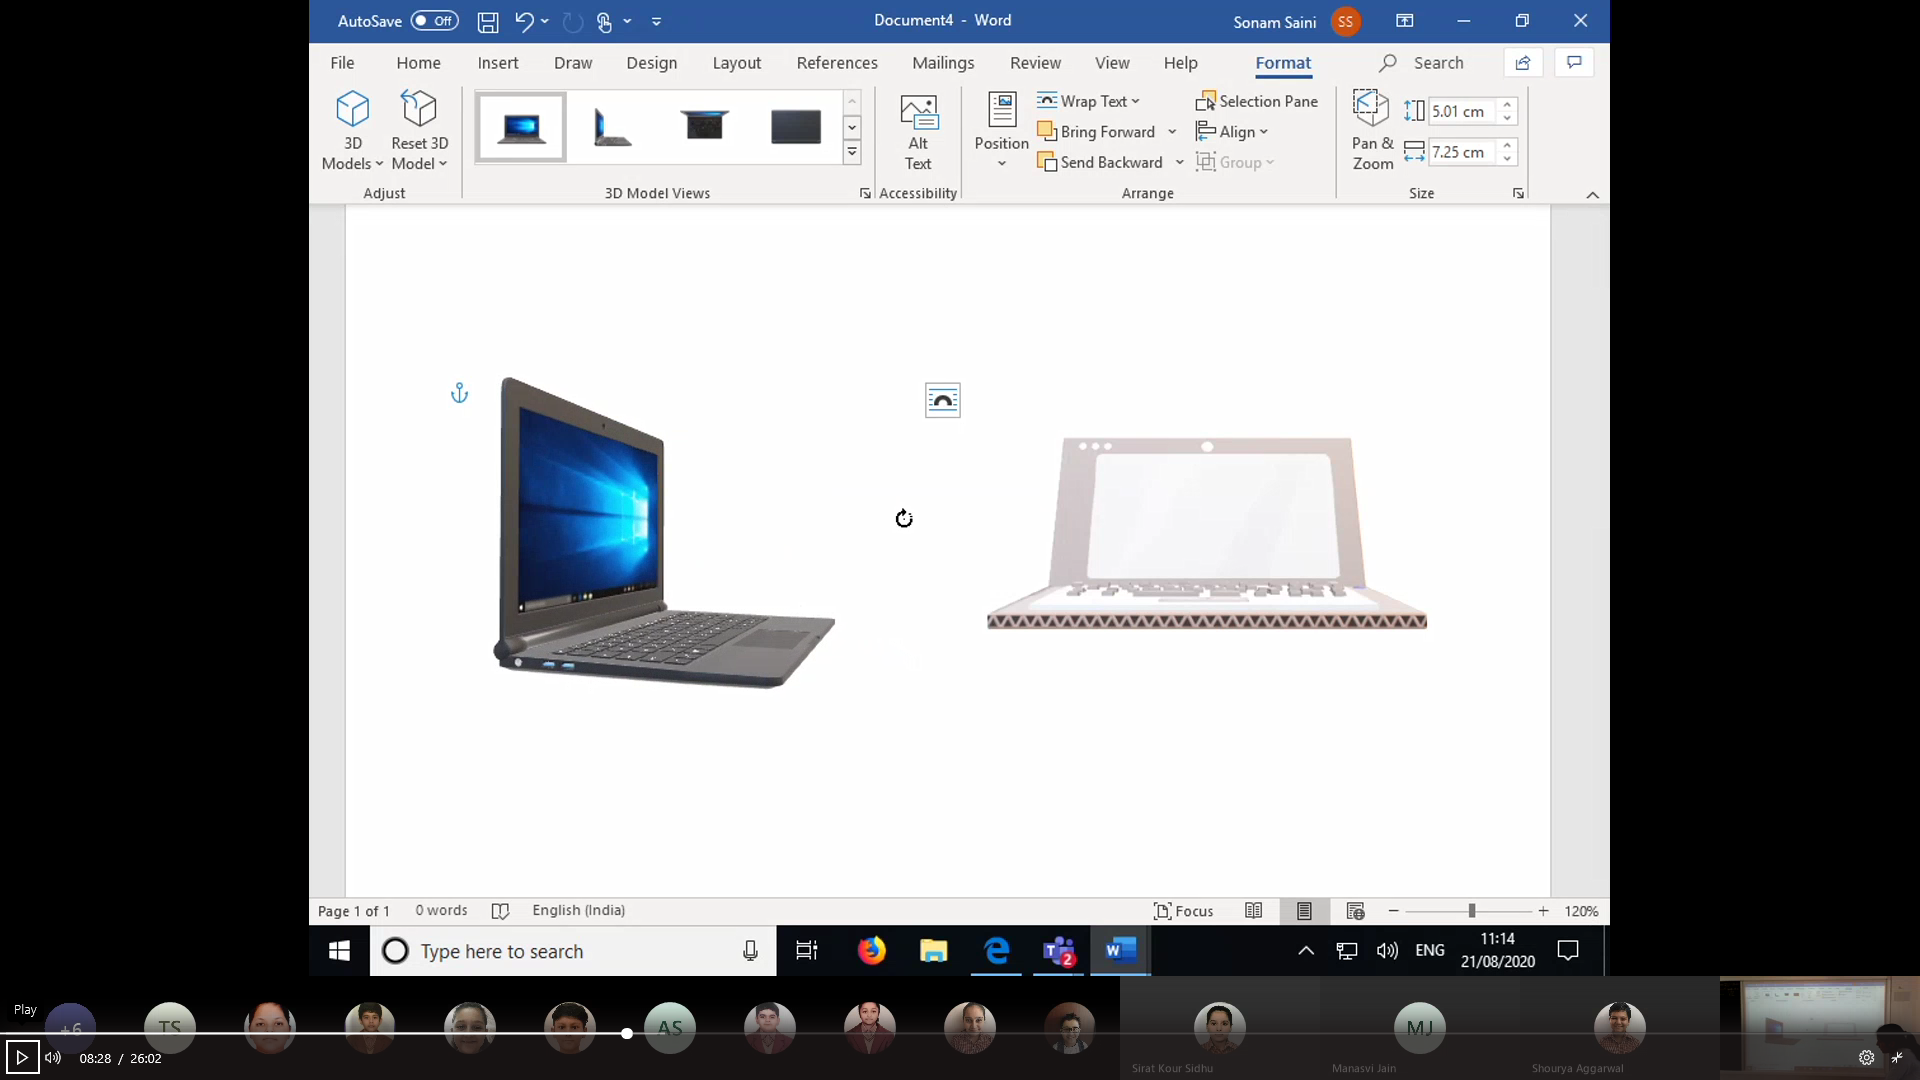Open Firefox from taskbar
The width and height of the screenshot is (1920, 1080).
871,951
